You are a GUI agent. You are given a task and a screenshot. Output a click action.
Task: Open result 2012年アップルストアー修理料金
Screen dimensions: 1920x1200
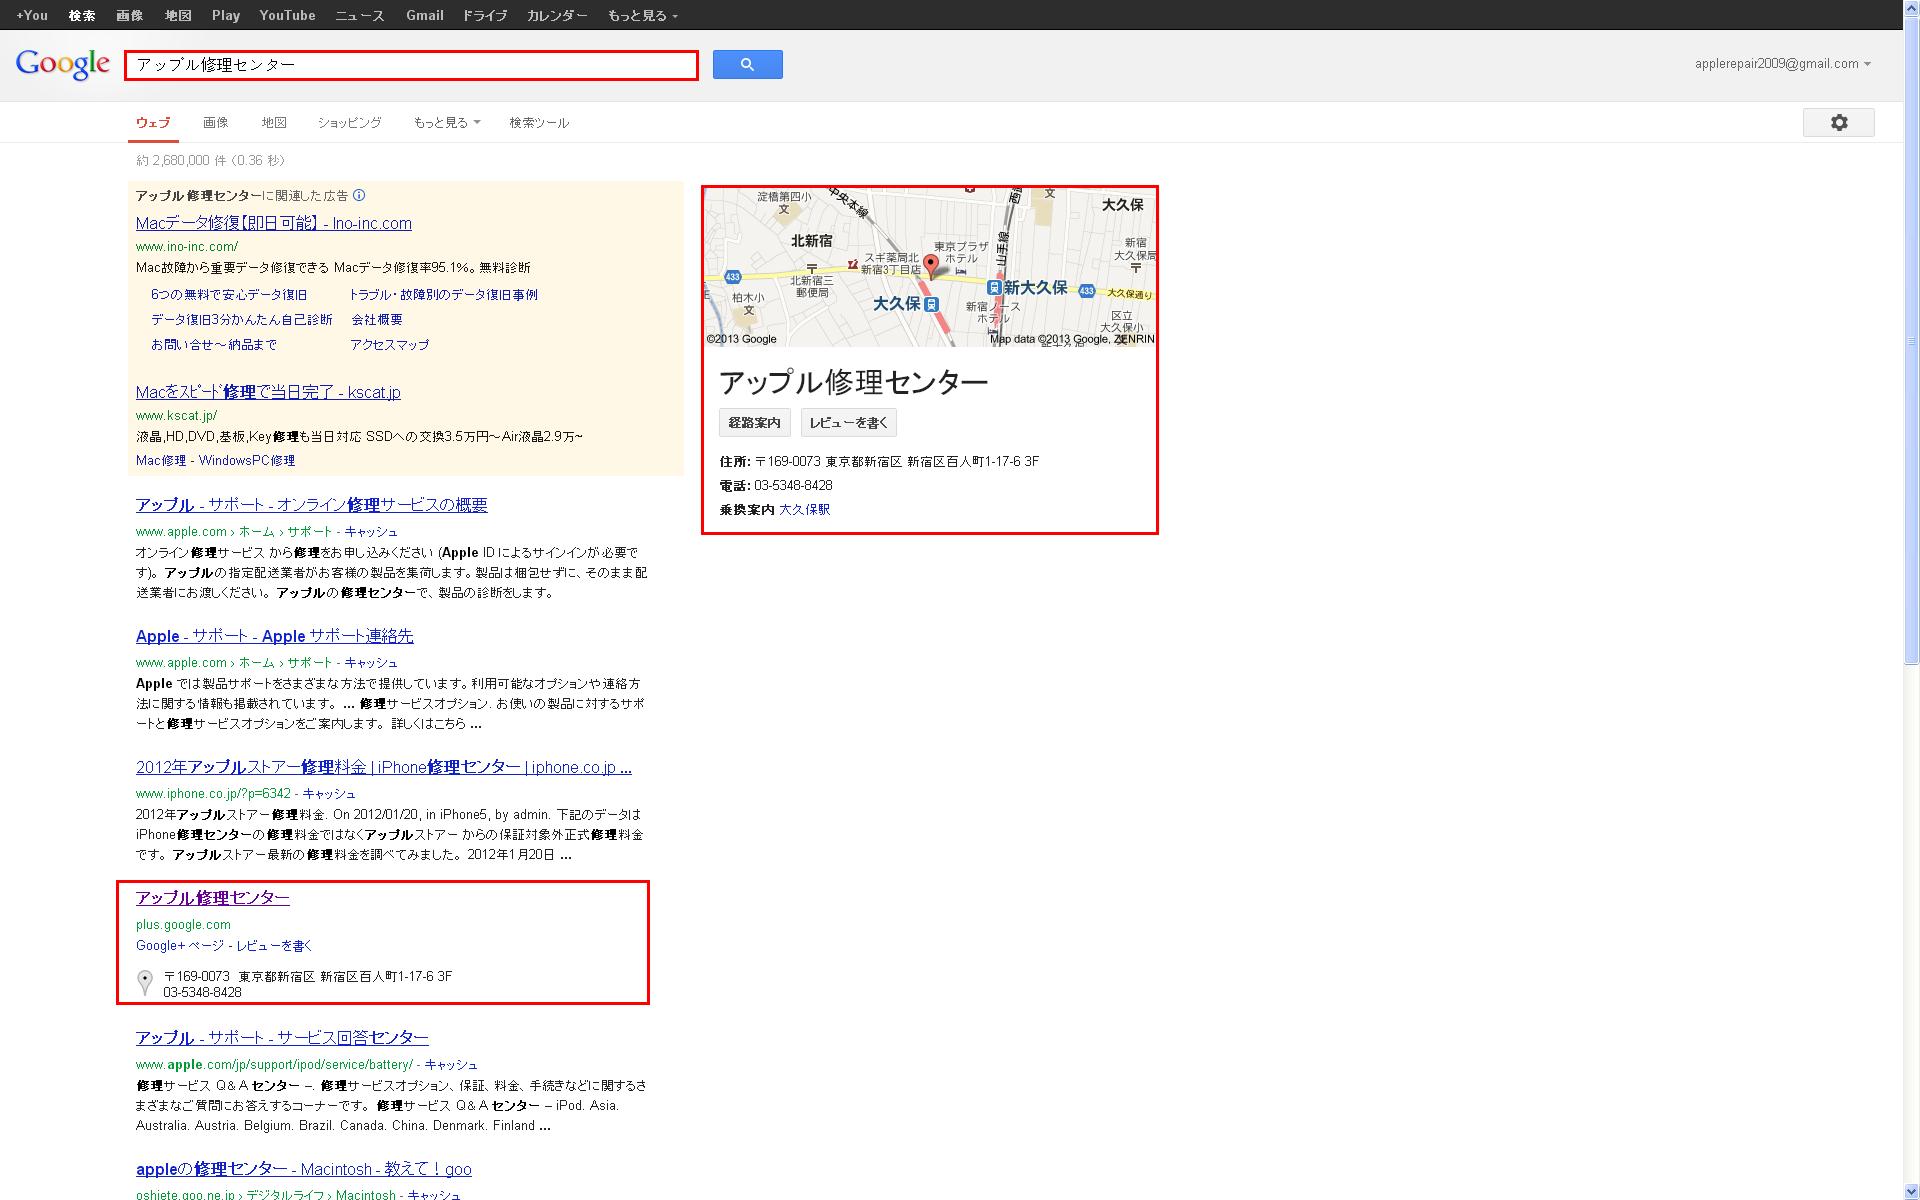384,767
